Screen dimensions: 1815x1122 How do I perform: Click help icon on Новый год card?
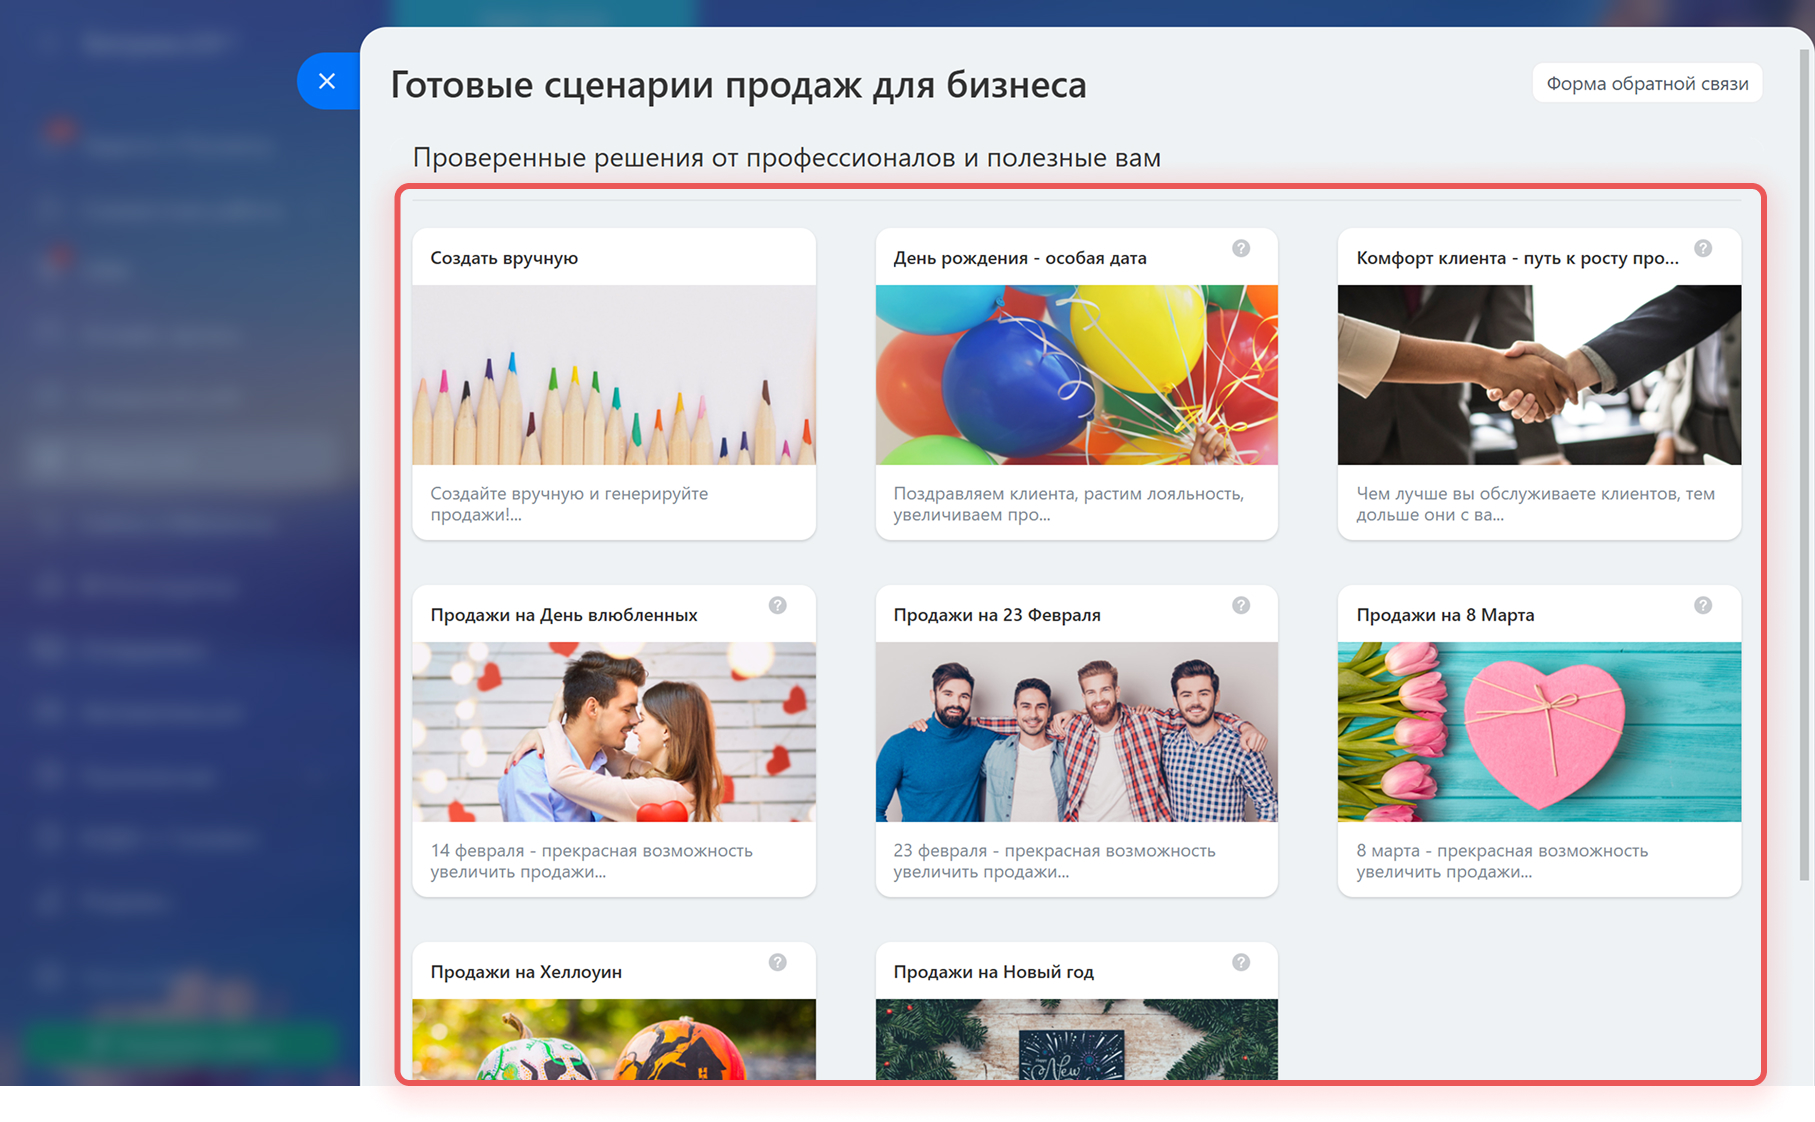point(1241,962)
